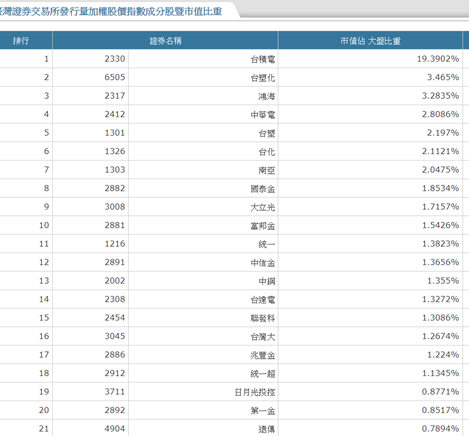Select the 19.3902% weight cell

tap(370, 59)
